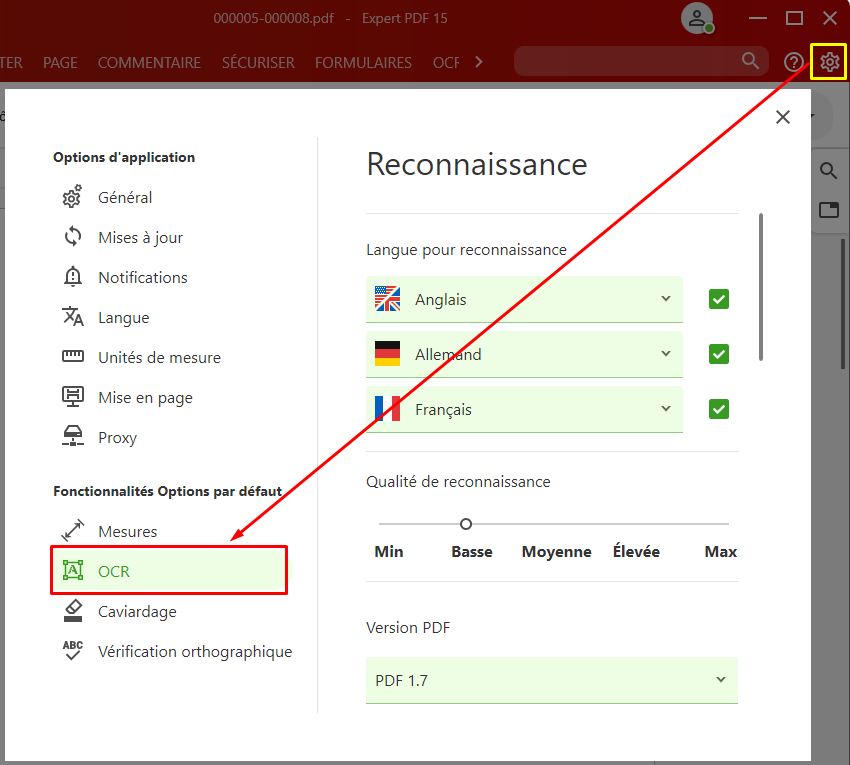Open the PAGE ribbon tab
The width and height of the screenshot is (850, 765).
[x=60, y=63]
